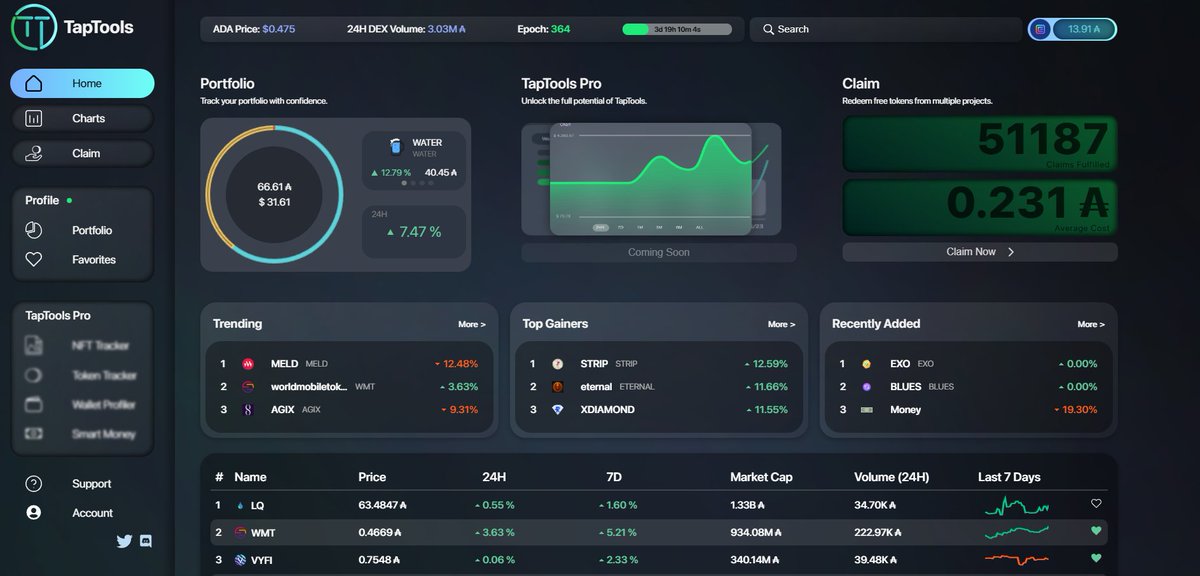This screenshot has width=1200, height=576.
Task: Unfavorite WMT with its heart toggle
Action: coord(1096,531)
